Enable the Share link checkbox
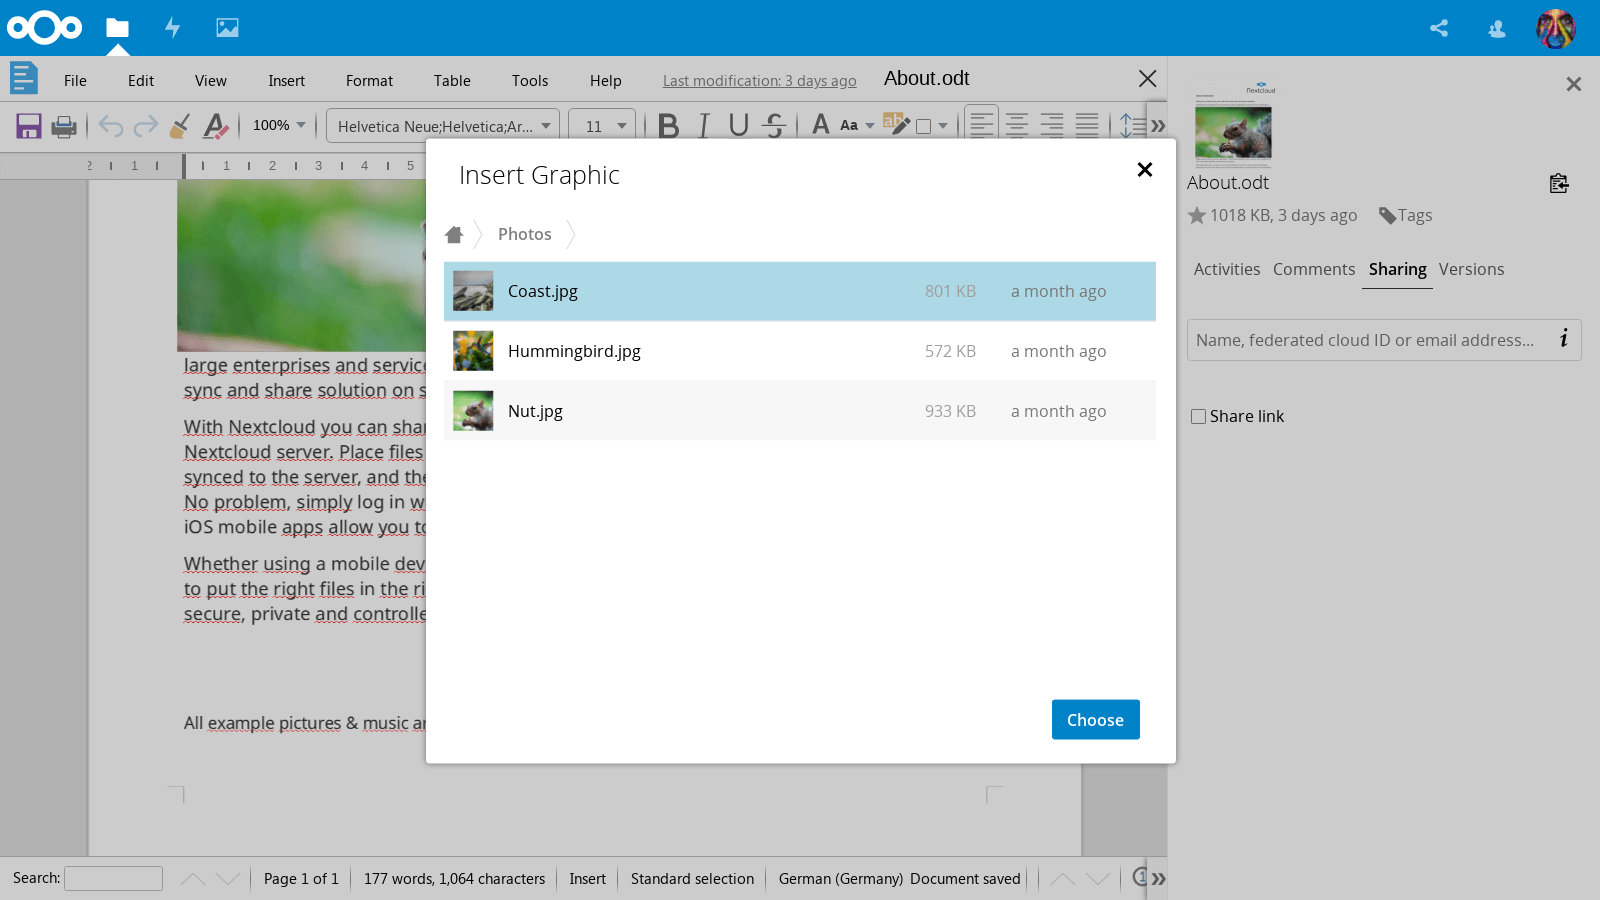1600x900 pixels. (x=1198, y=417)
